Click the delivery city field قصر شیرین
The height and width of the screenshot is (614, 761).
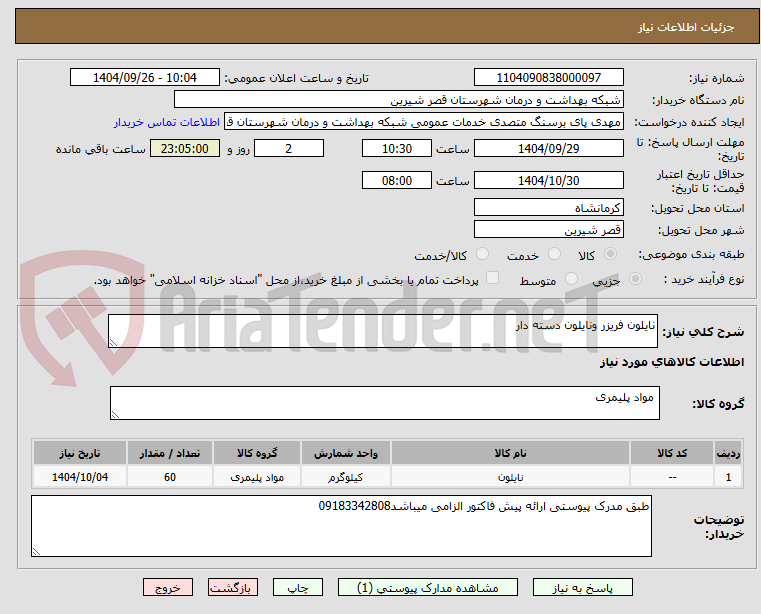[x=548, y=229]
